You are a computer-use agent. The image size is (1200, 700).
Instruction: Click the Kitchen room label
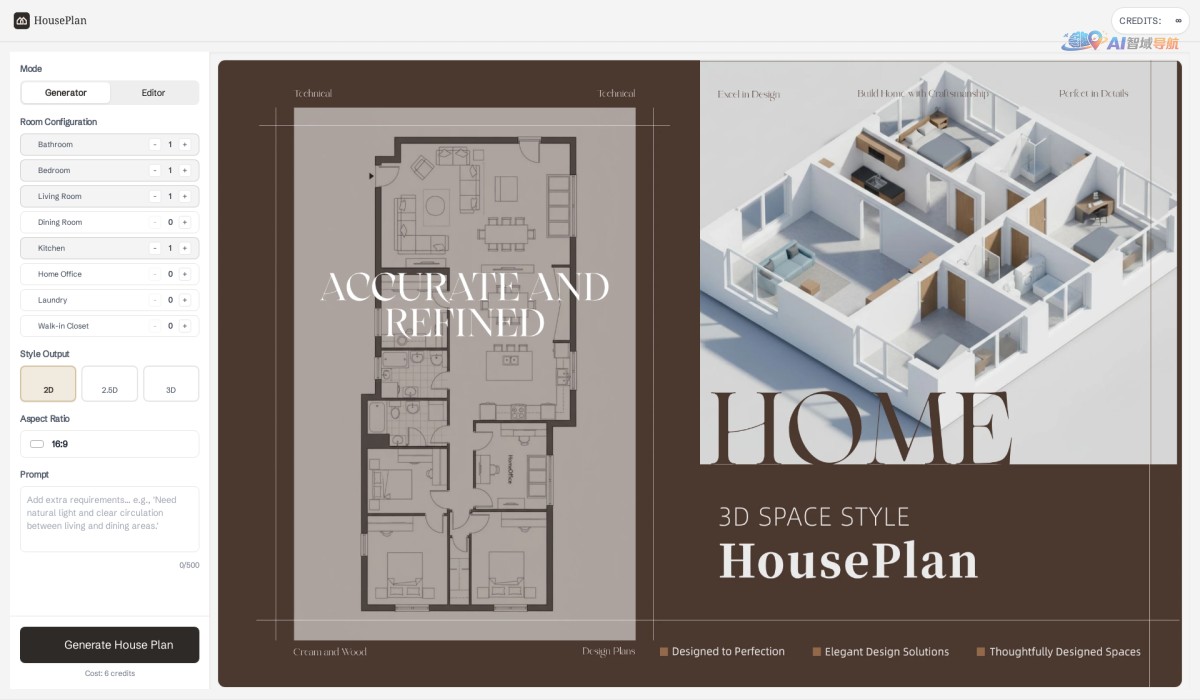click(52, 248)
